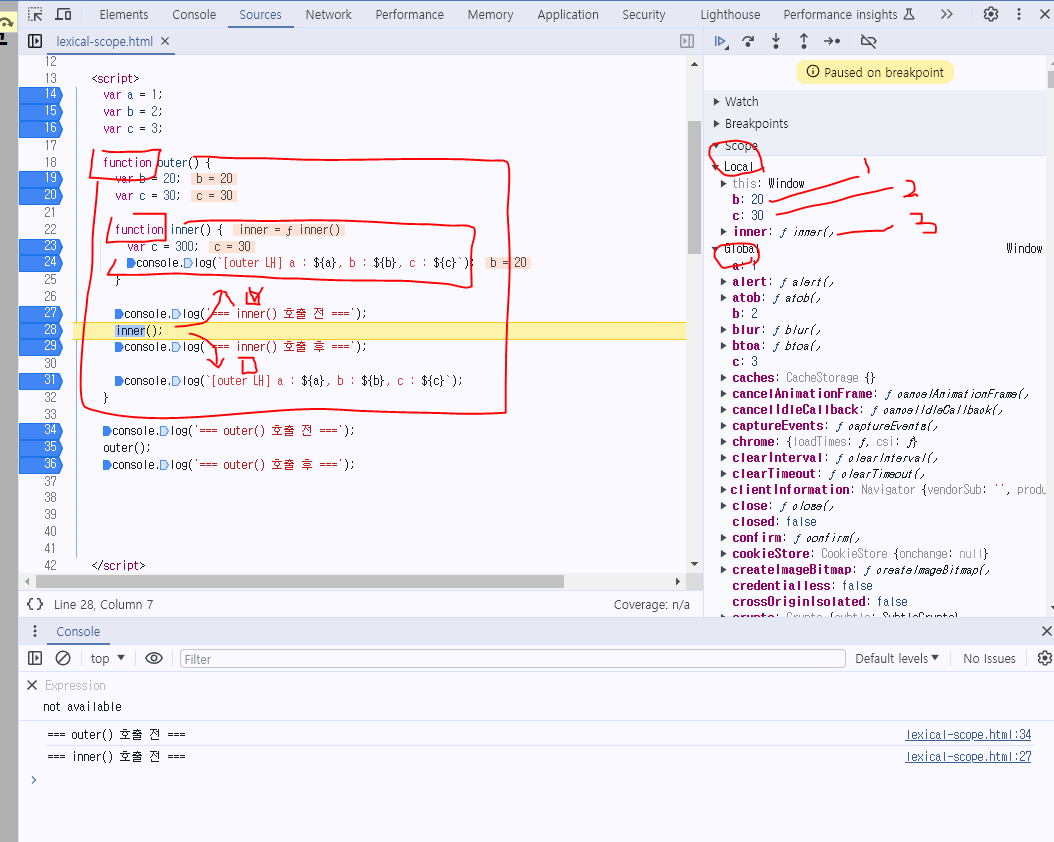Toggle the debugger sidebar panel icon
This screenshot has width=1054, height=842.
[x=687, y=41]
